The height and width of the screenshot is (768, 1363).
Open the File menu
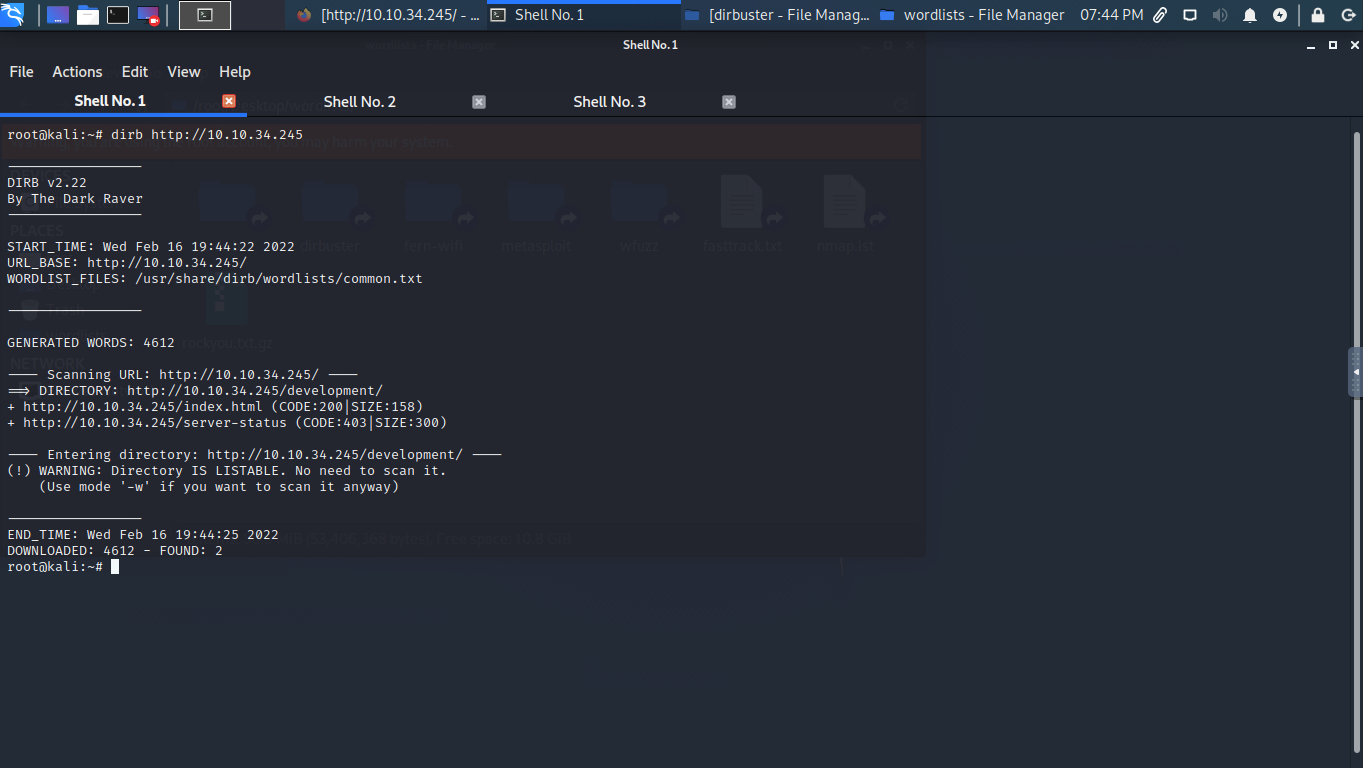click(21, 72)
